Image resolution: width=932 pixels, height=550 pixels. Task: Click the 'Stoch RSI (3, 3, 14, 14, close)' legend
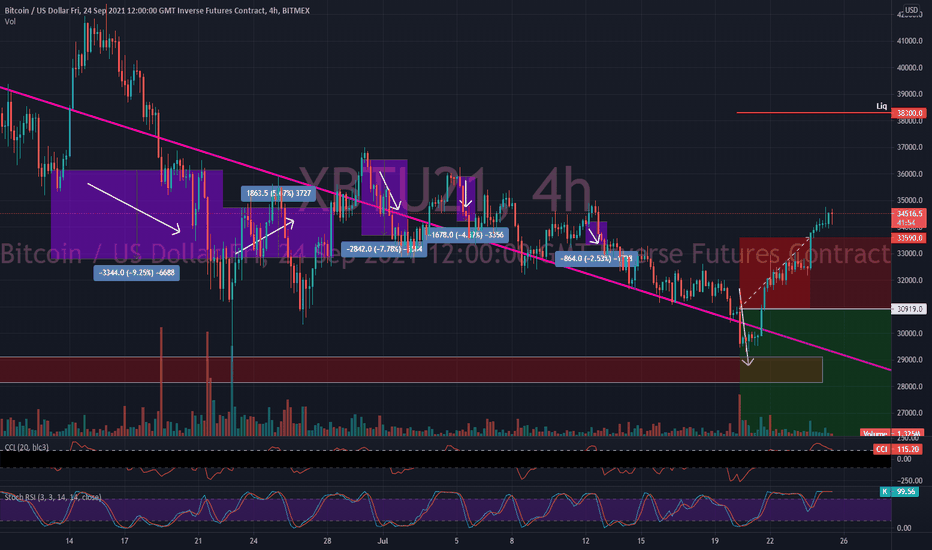point(53,497)
